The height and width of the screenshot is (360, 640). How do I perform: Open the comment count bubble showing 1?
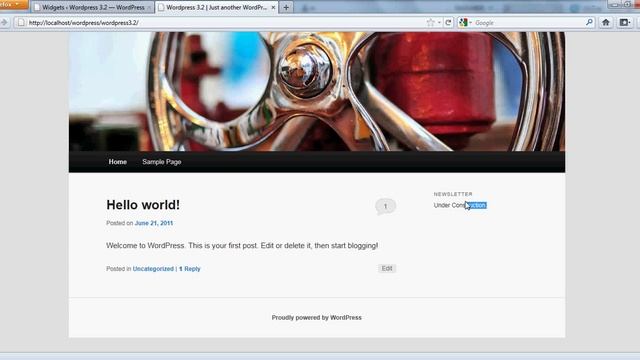[x=385, y=207]
